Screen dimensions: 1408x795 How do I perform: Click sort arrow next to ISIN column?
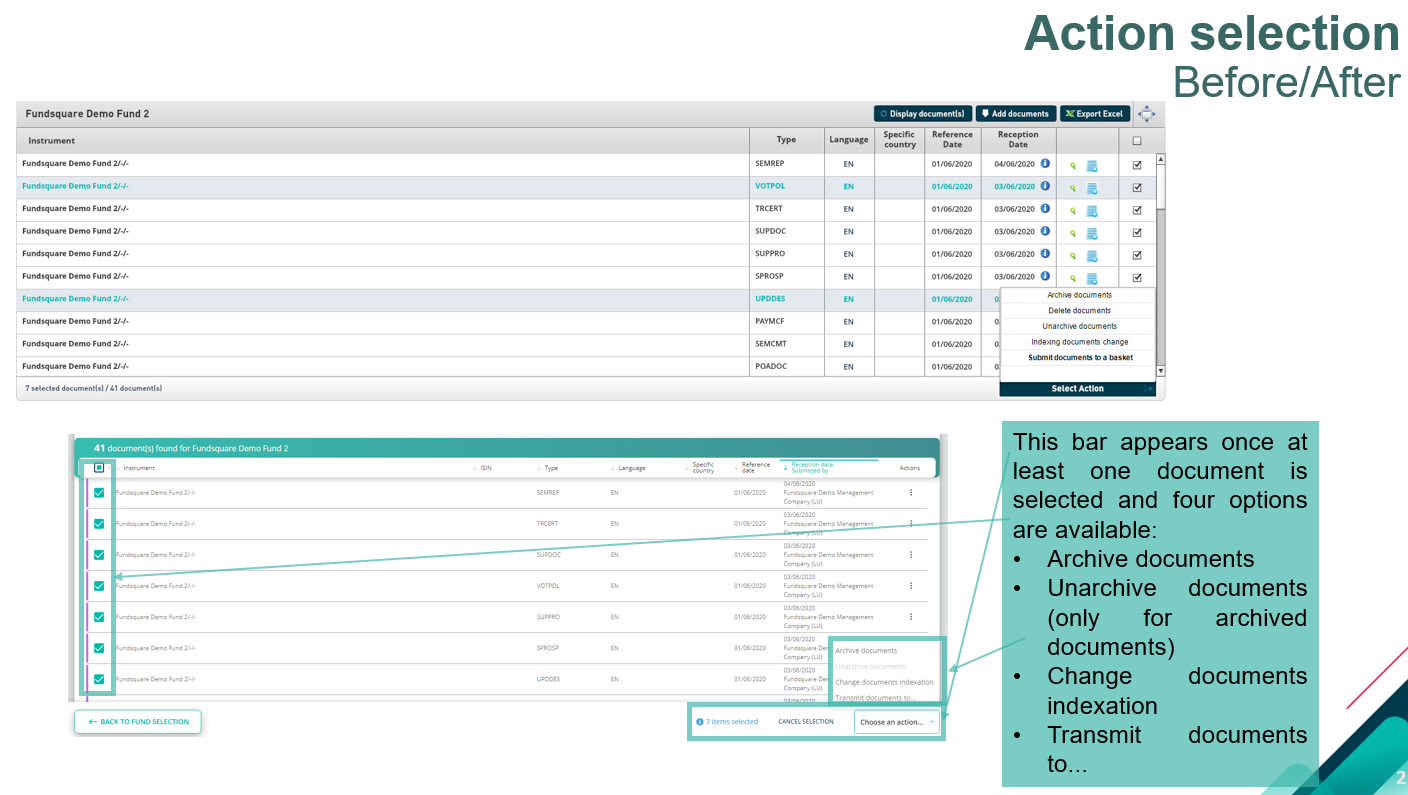(x=474, y=468)
